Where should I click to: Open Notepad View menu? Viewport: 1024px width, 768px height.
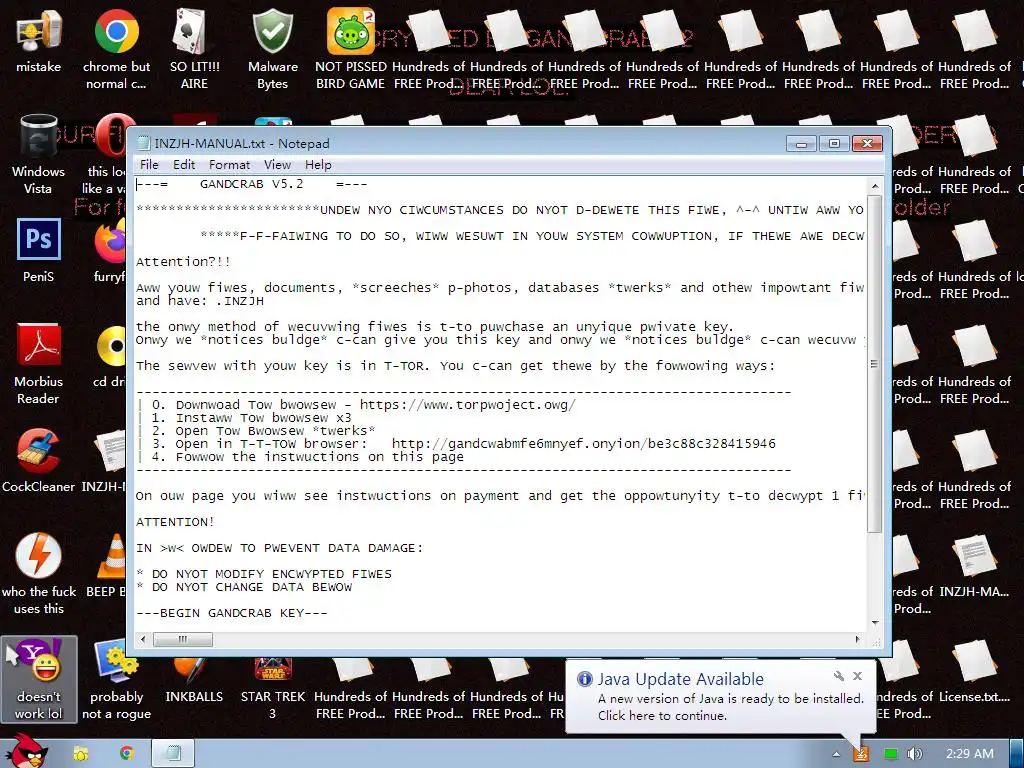pyautogui.click(x=277, y=165)
